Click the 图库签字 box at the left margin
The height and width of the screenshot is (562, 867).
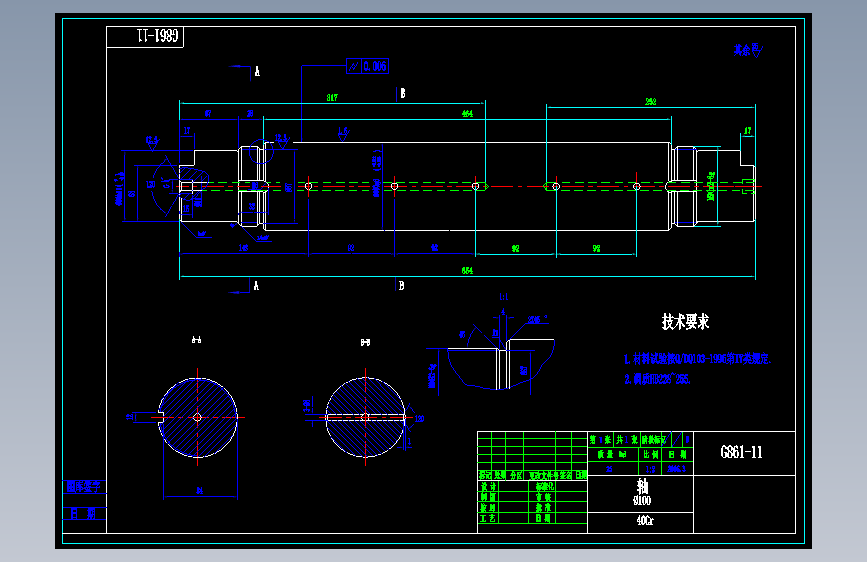84,487
